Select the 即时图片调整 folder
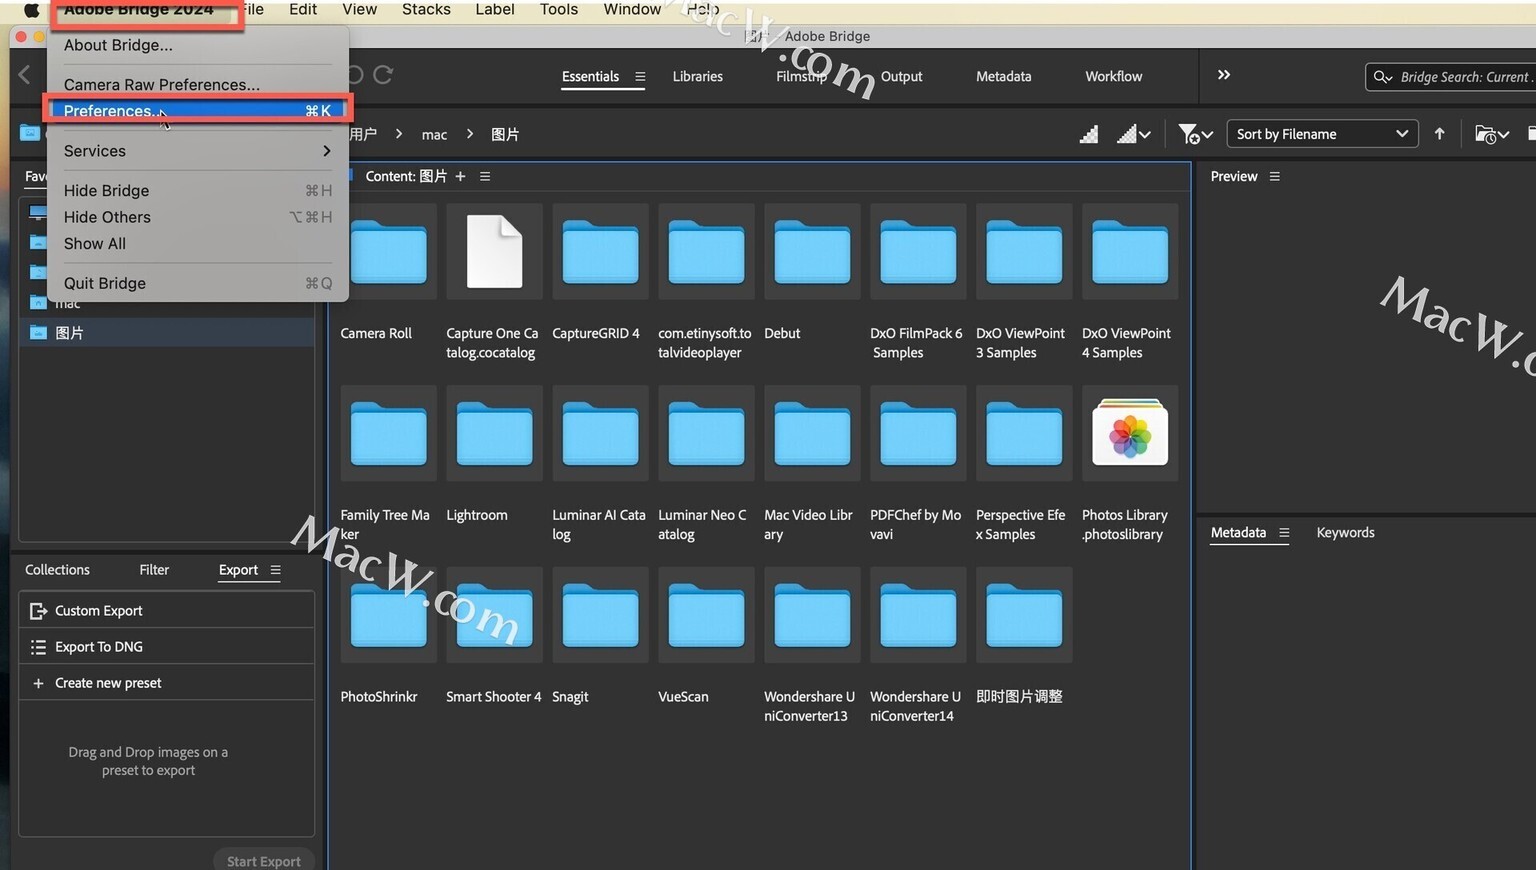Screen dimensions: 1536x870 (1024, 616)
